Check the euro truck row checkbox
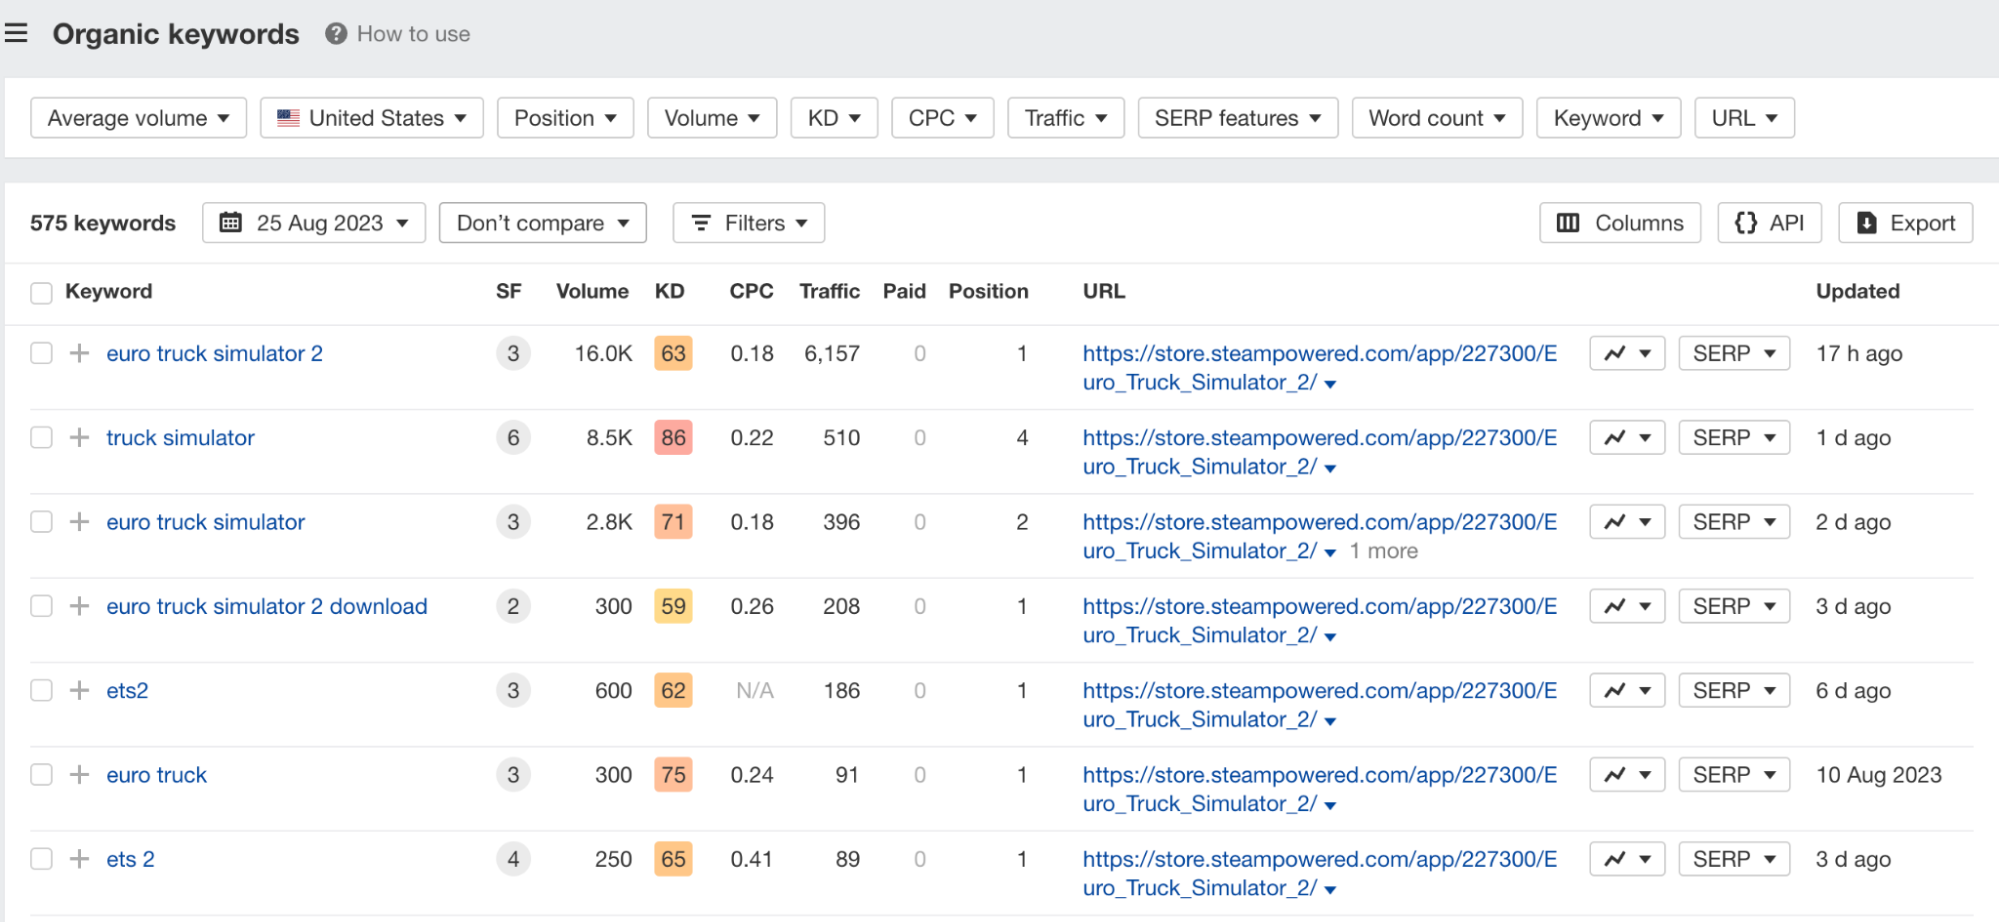Viewport: 1999px width, 923px height. 41,775
